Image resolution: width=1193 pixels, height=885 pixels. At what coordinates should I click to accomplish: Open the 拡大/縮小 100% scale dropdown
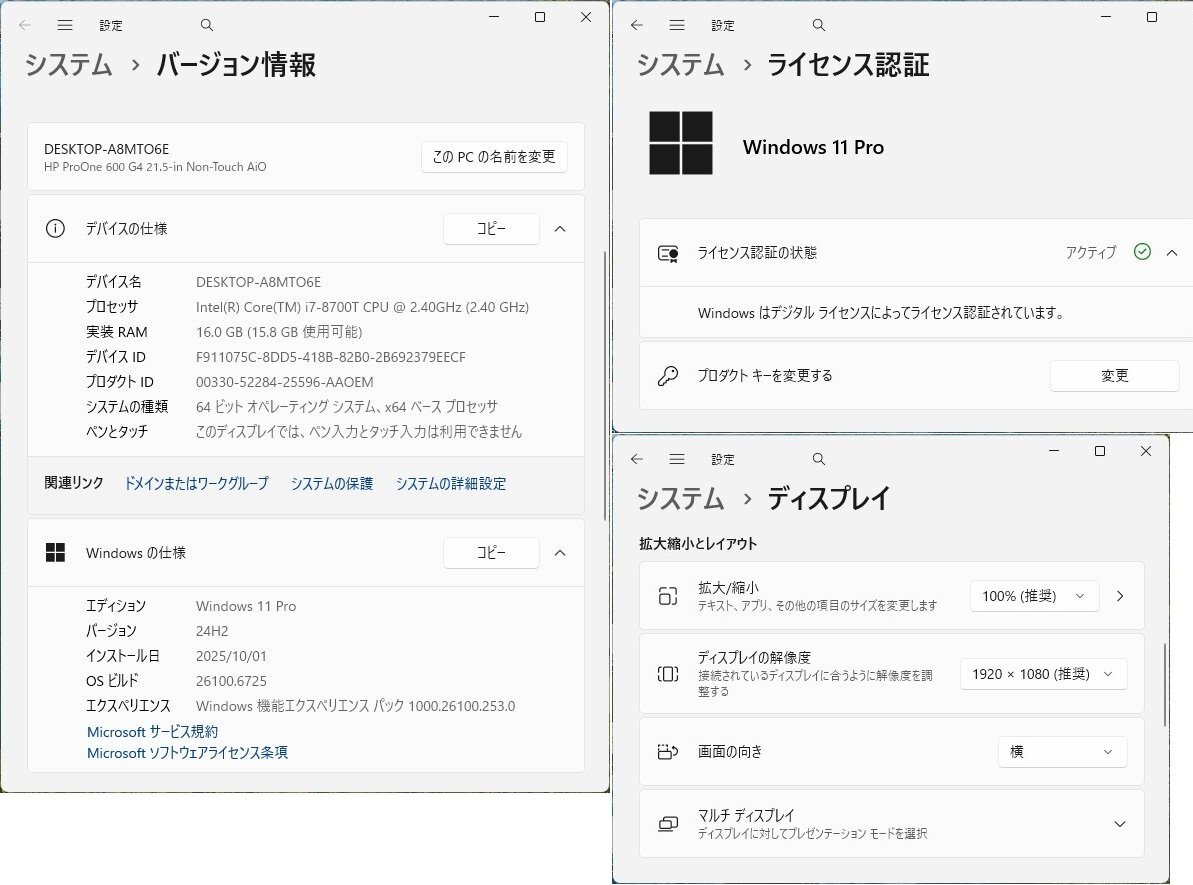[1034, 596]
